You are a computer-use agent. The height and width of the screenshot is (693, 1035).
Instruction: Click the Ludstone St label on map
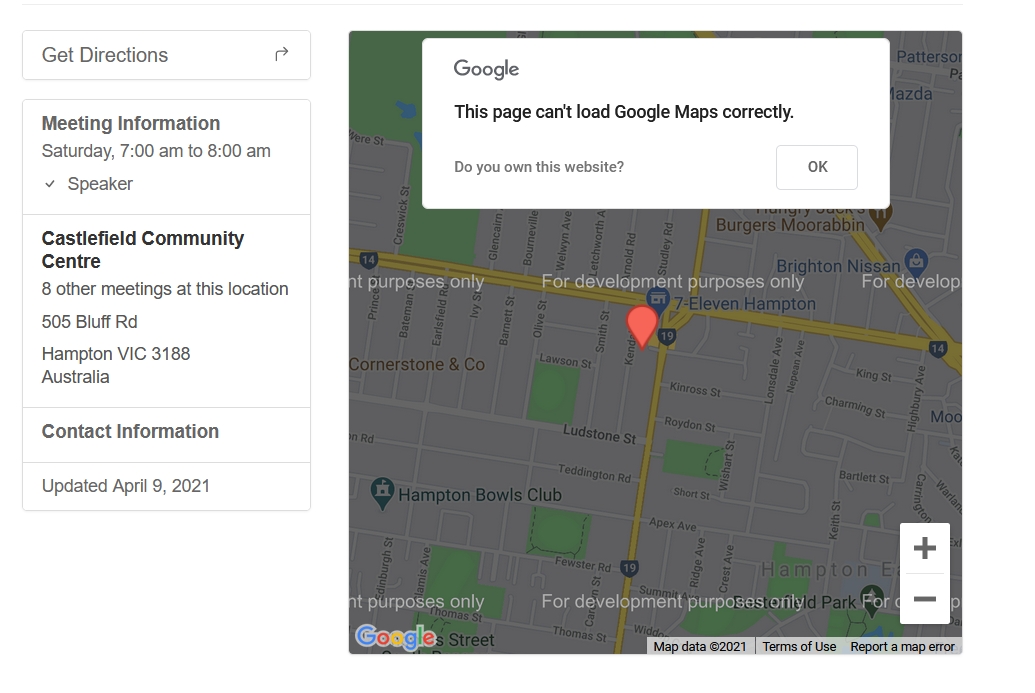[x=599, y=434]
